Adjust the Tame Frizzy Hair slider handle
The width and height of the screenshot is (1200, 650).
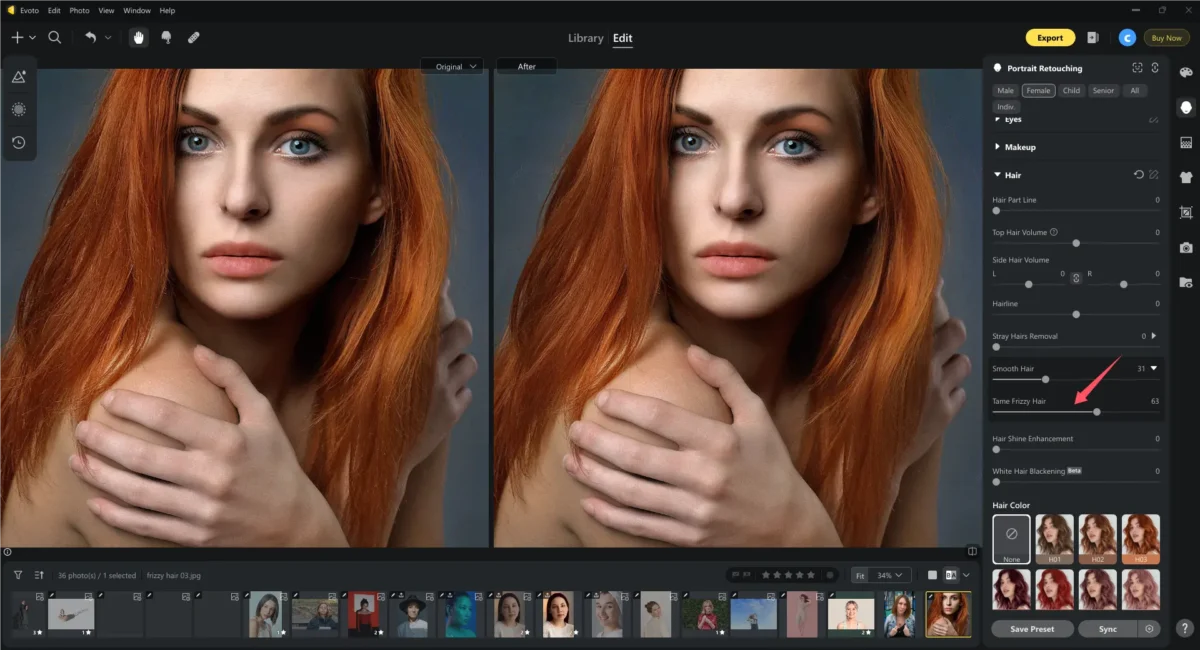click(1097, 411)
